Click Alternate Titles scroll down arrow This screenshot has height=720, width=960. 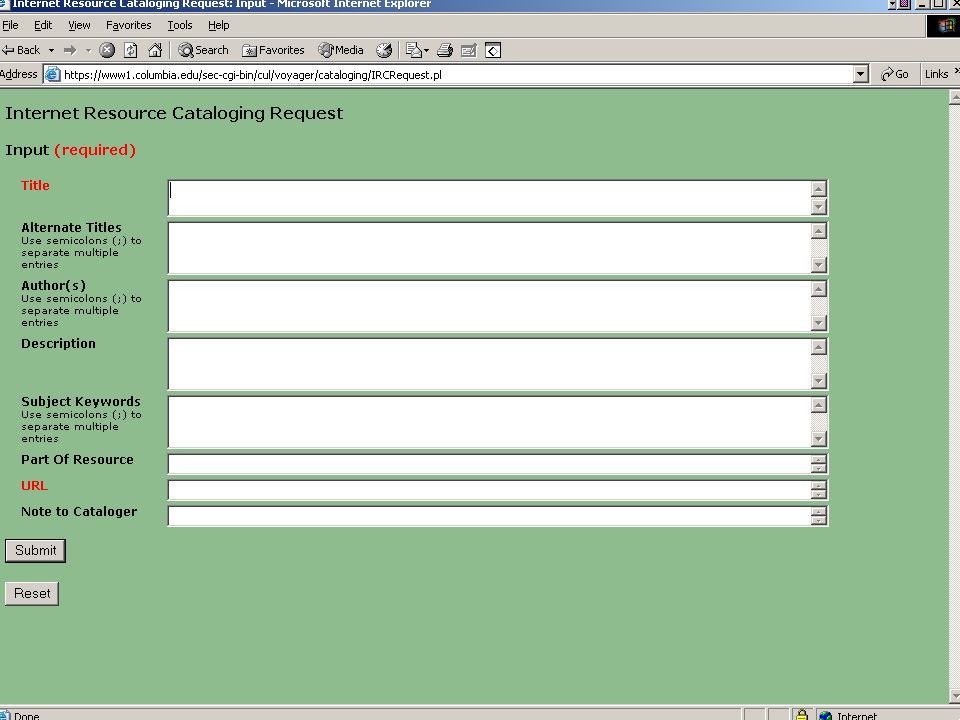(819, 265)
